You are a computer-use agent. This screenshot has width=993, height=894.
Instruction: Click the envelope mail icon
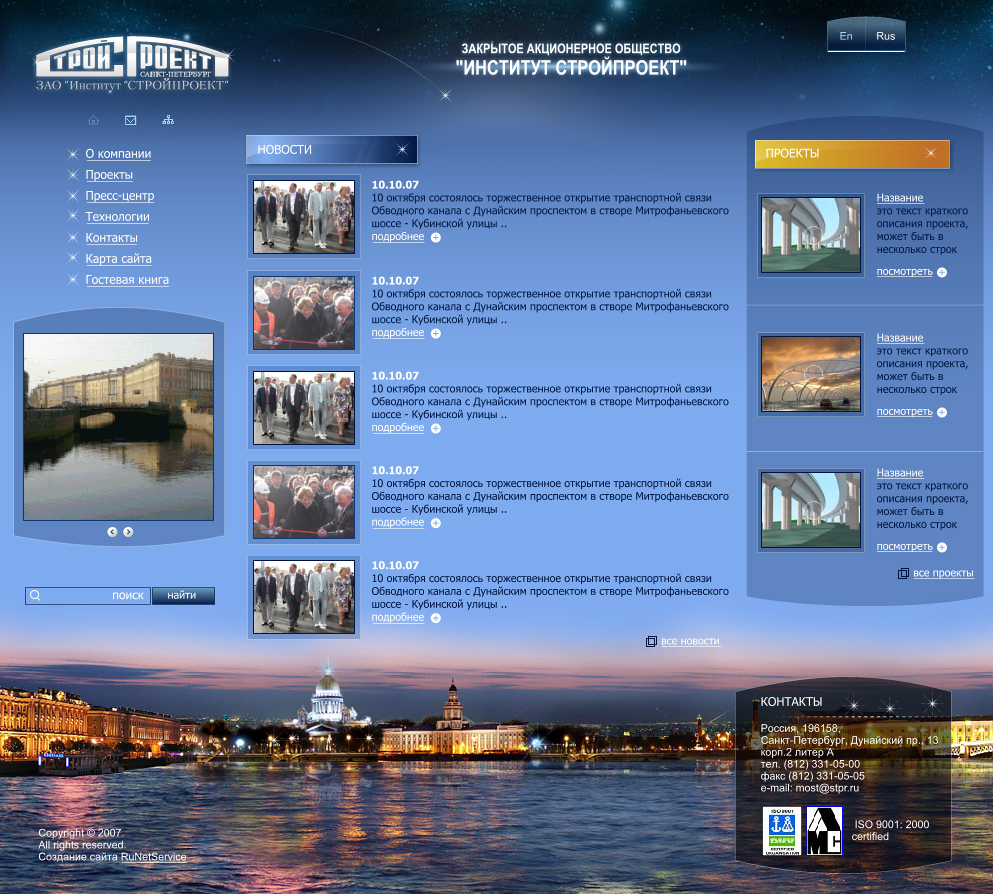pyautogui.click(x=130, y=120)
